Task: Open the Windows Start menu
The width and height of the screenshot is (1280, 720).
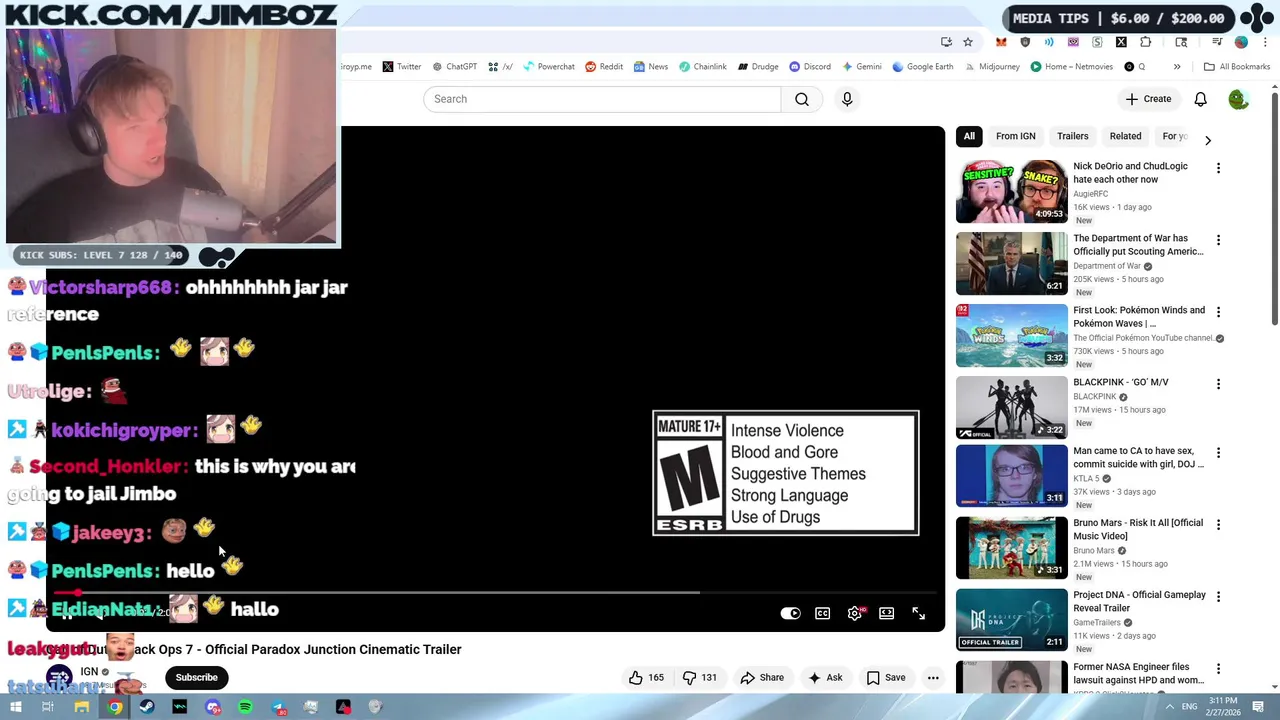Action: coord(15,707)
